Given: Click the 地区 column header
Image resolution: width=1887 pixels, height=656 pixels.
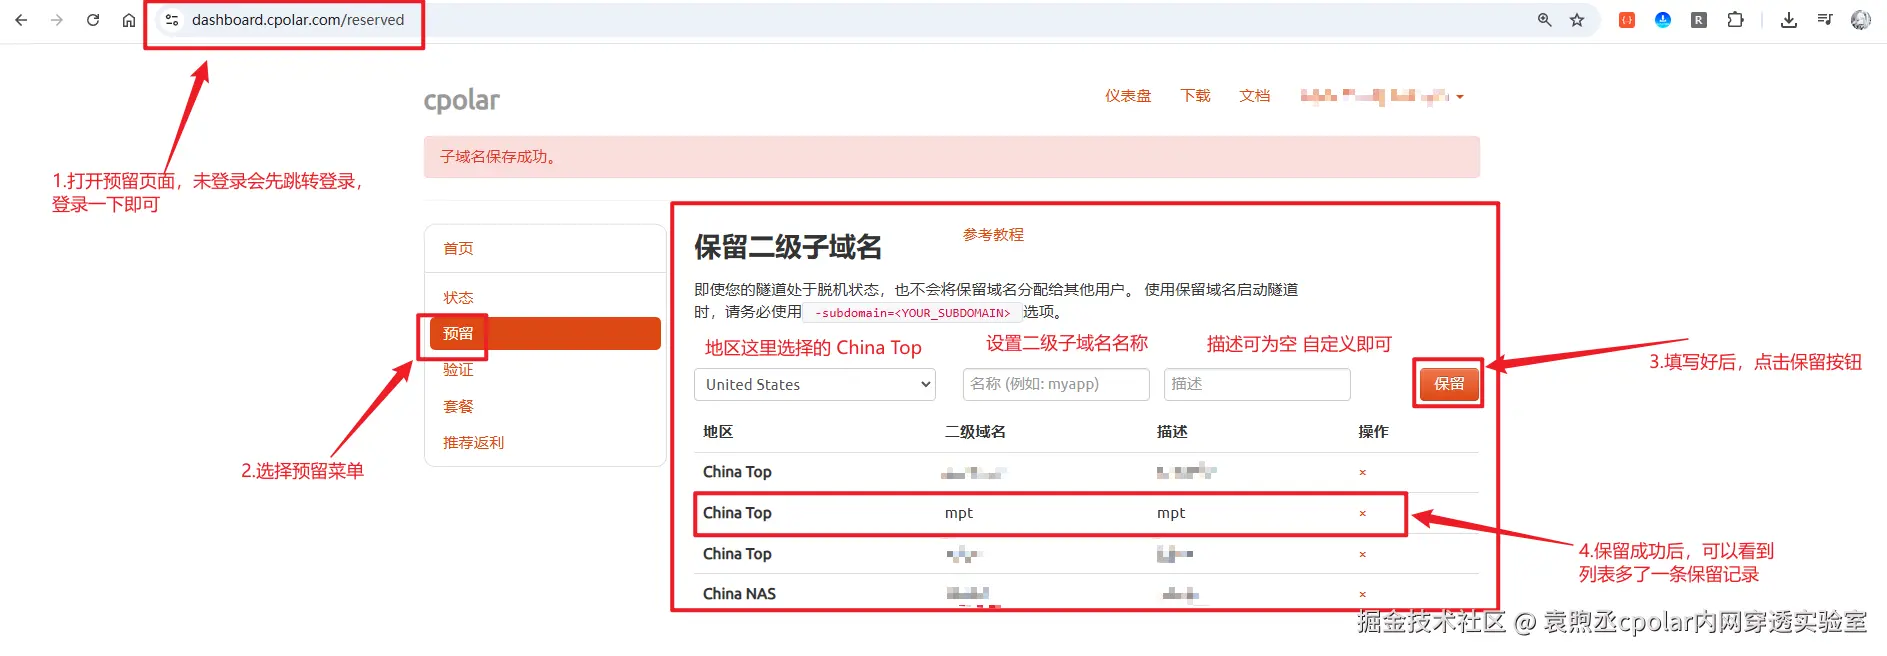Looking at the screenshot, I should pyautogui.click(x=718, y=432).
